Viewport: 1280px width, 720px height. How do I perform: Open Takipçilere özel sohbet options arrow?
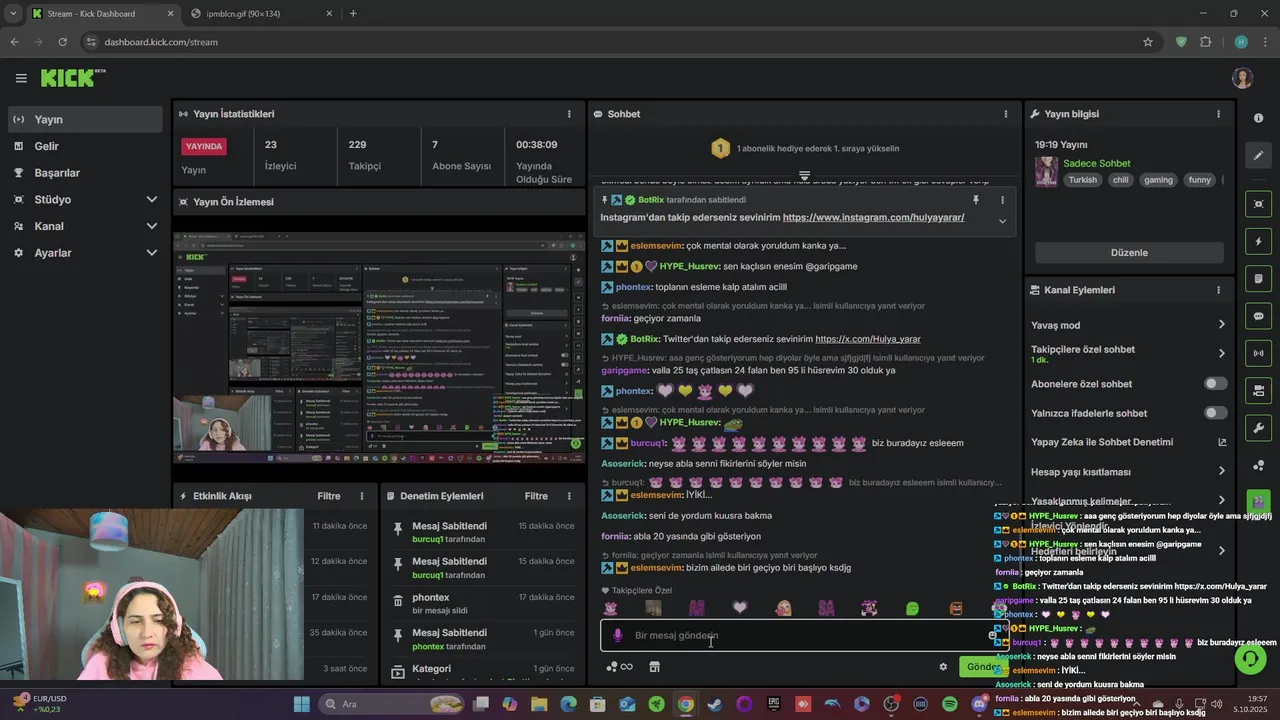point(1221,353)
